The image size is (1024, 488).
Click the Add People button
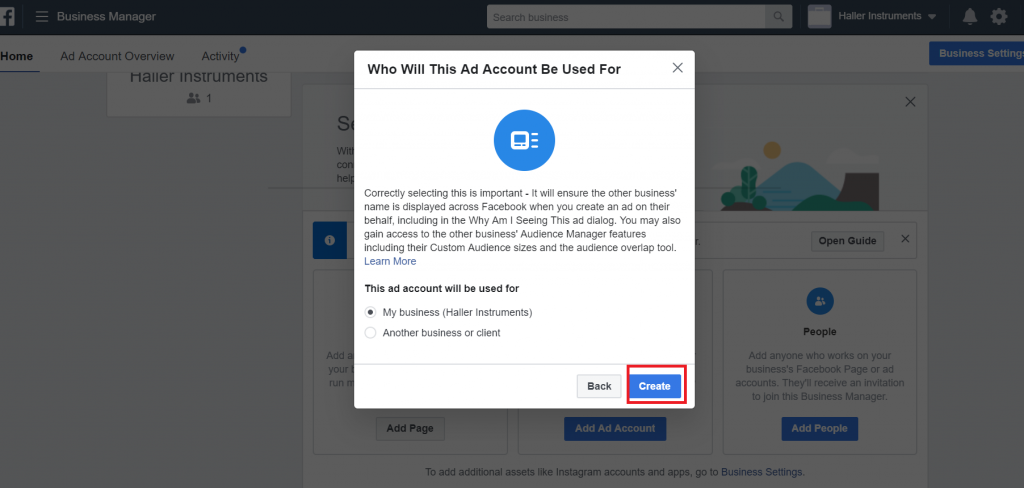820,429
